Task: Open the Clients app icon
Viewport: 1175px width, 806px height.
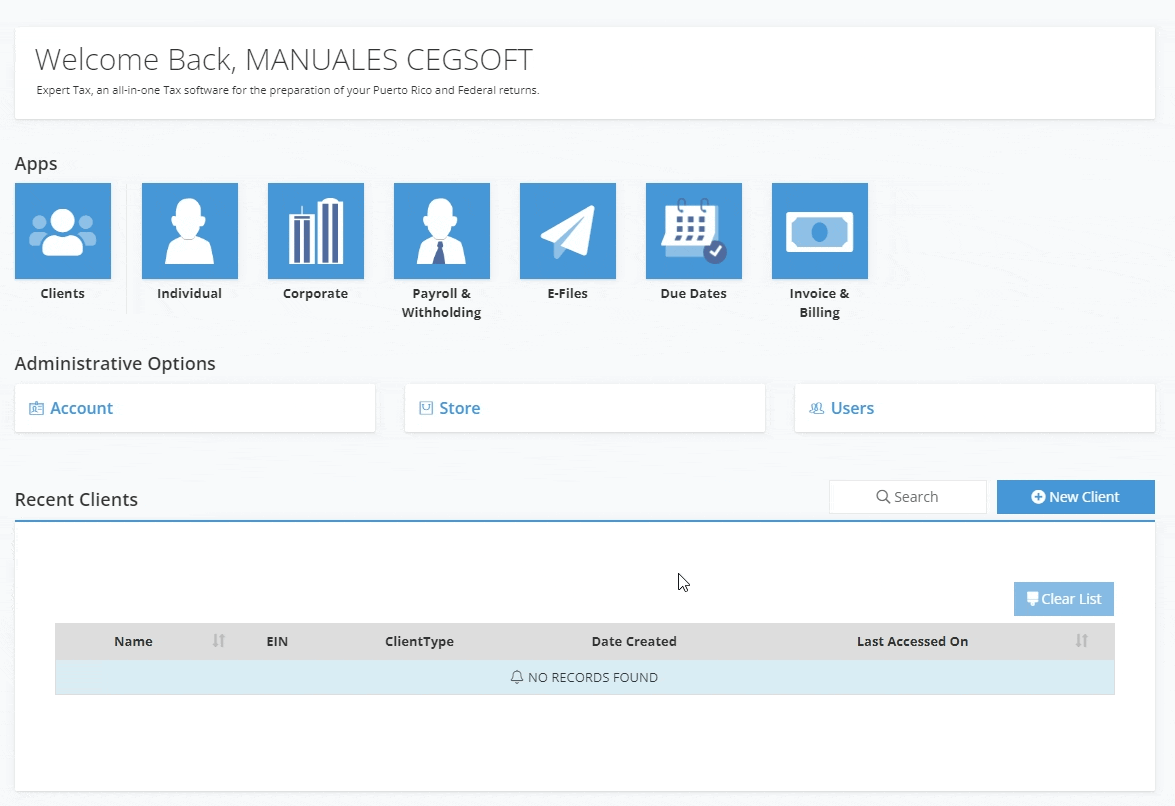Action: point(62,231)
